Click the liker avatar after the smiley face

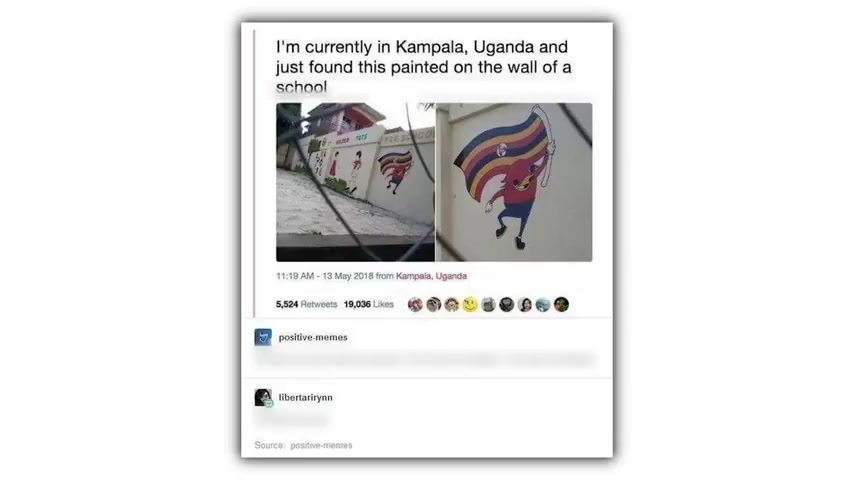pos(489,305)
